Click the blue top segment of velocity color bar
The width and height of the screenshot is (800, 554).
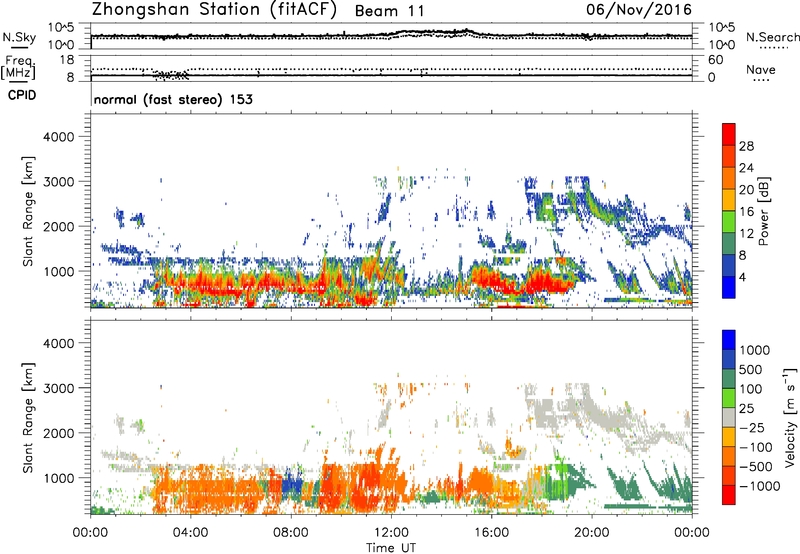pos(729,340)
